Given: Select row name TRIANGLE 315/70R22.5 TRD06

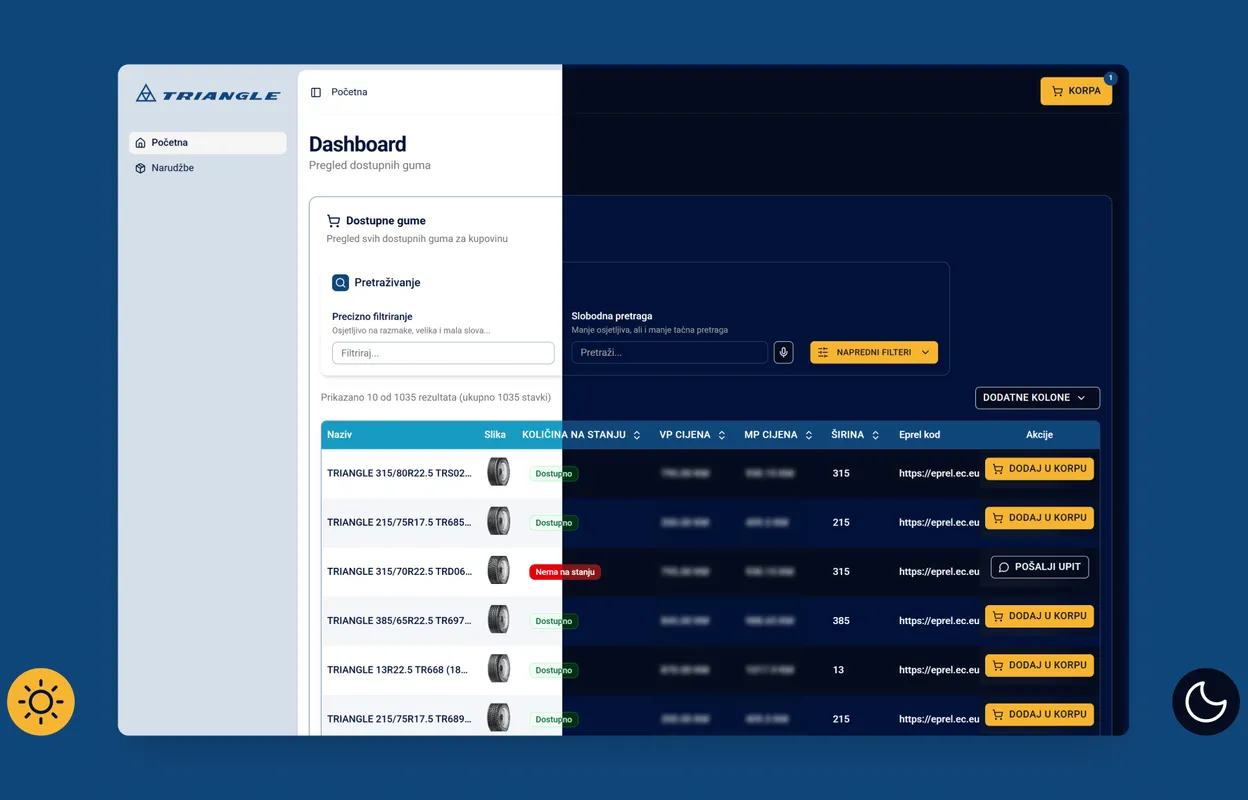Looking at the screenshot, I should point(399,572).
